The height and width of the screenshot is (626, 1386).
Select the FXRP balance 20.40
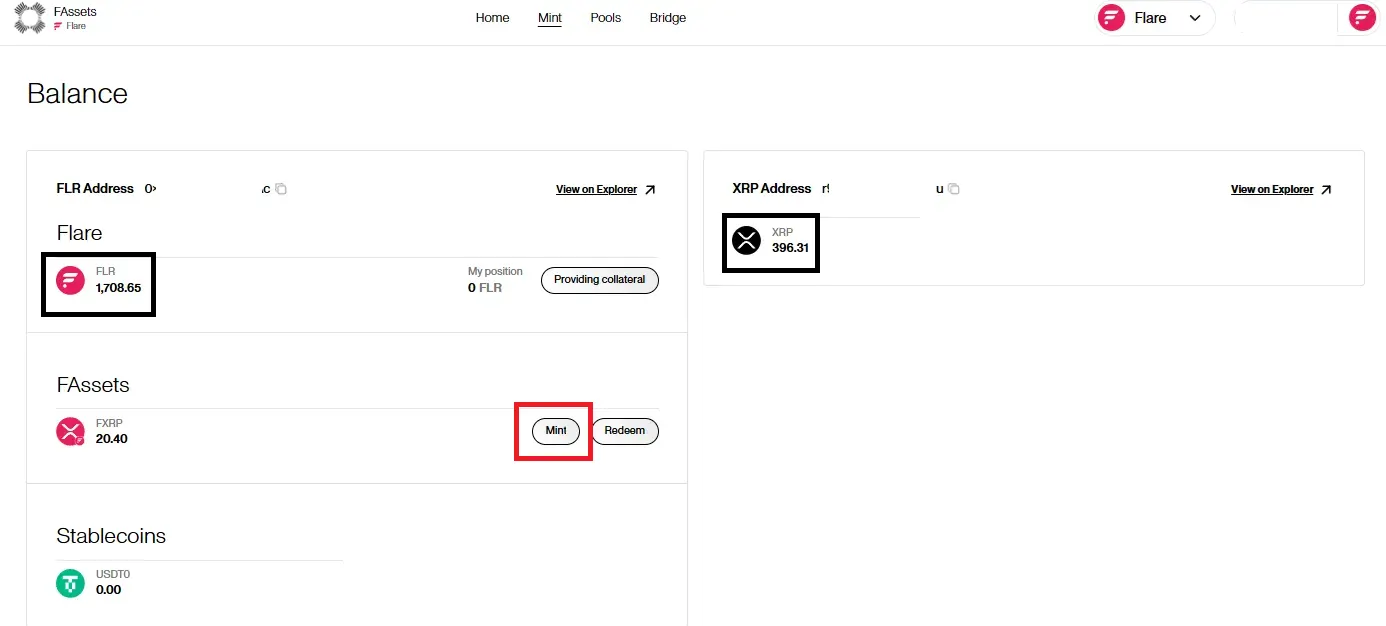click(111, 439)
